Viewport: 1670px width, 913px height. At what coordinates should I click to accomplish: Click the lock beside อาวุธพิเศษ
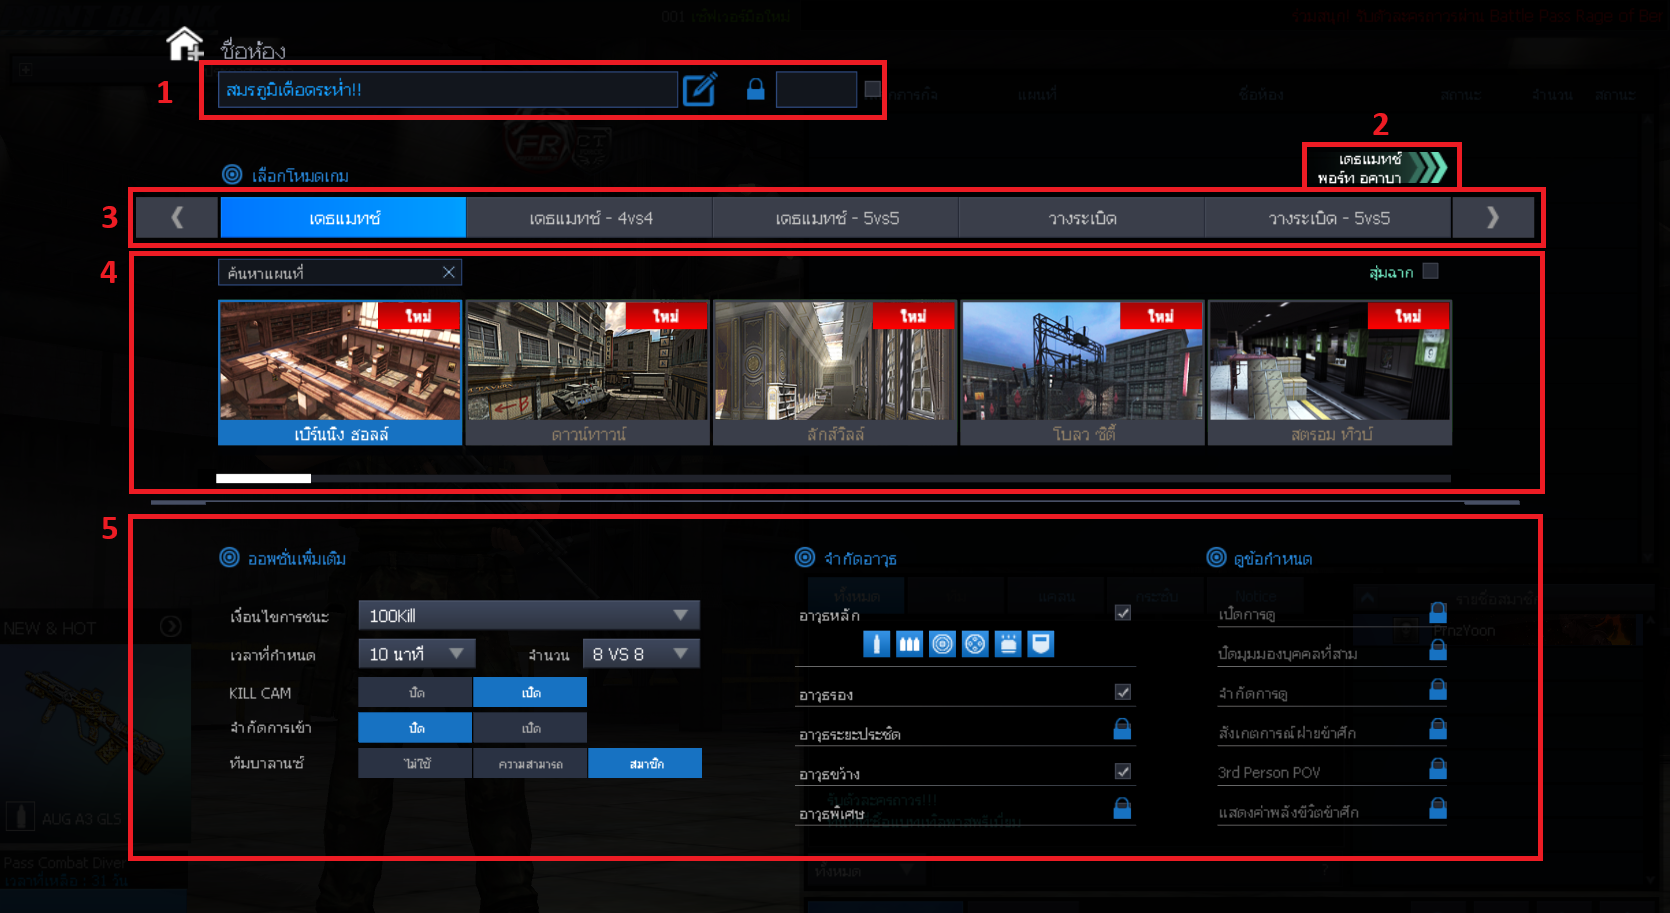[1123, 808]
